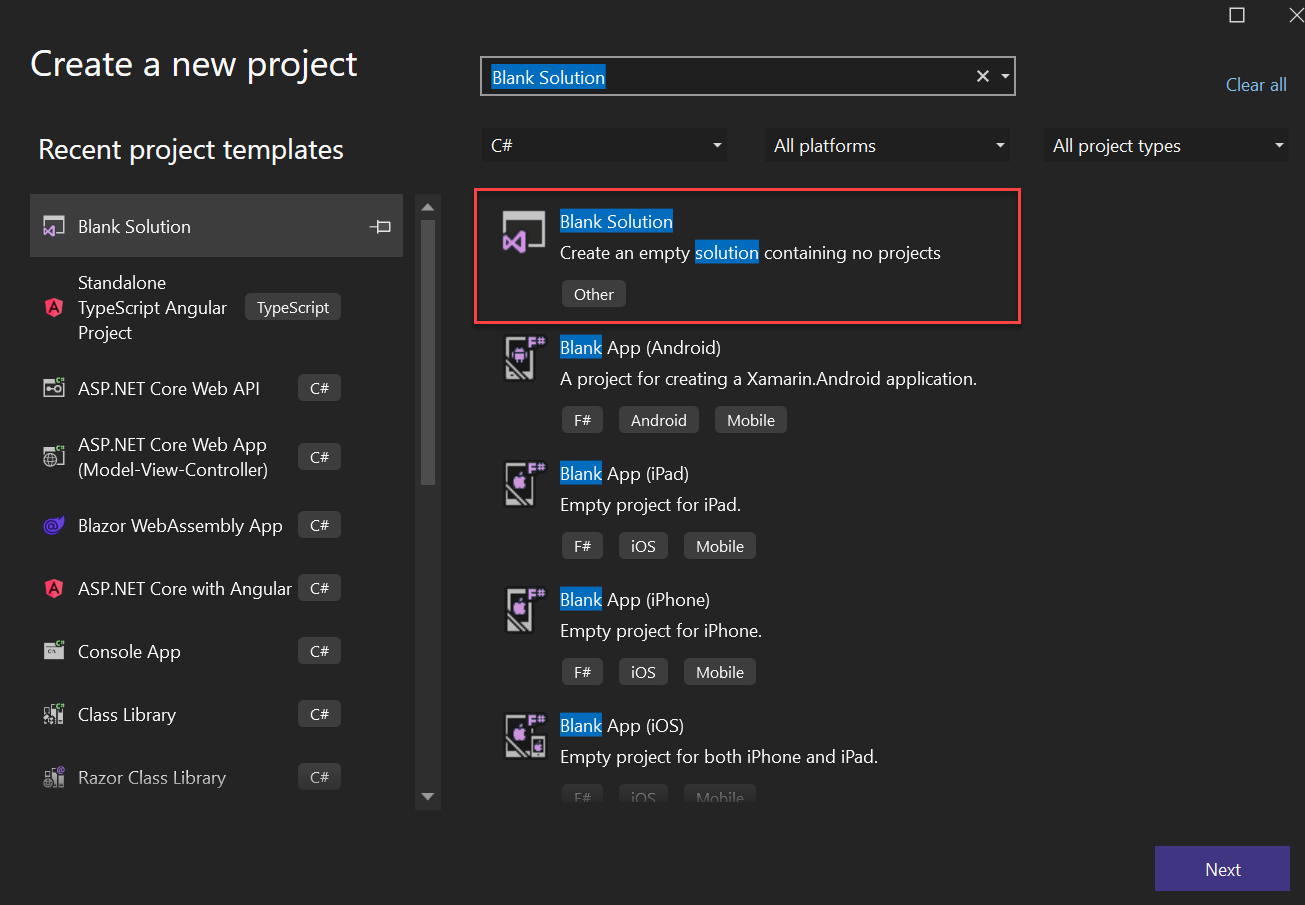The width and height of the screenshot is (1305, 905).
Task: Click the Blank Solution result's Visual Studio icon
Action: (524, 232)
